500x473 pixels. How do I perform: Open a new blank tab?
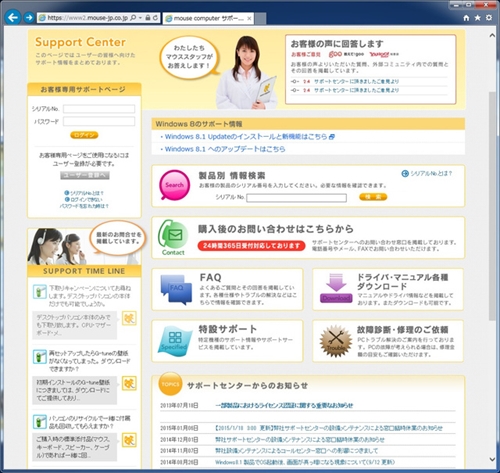click(260, 18)
